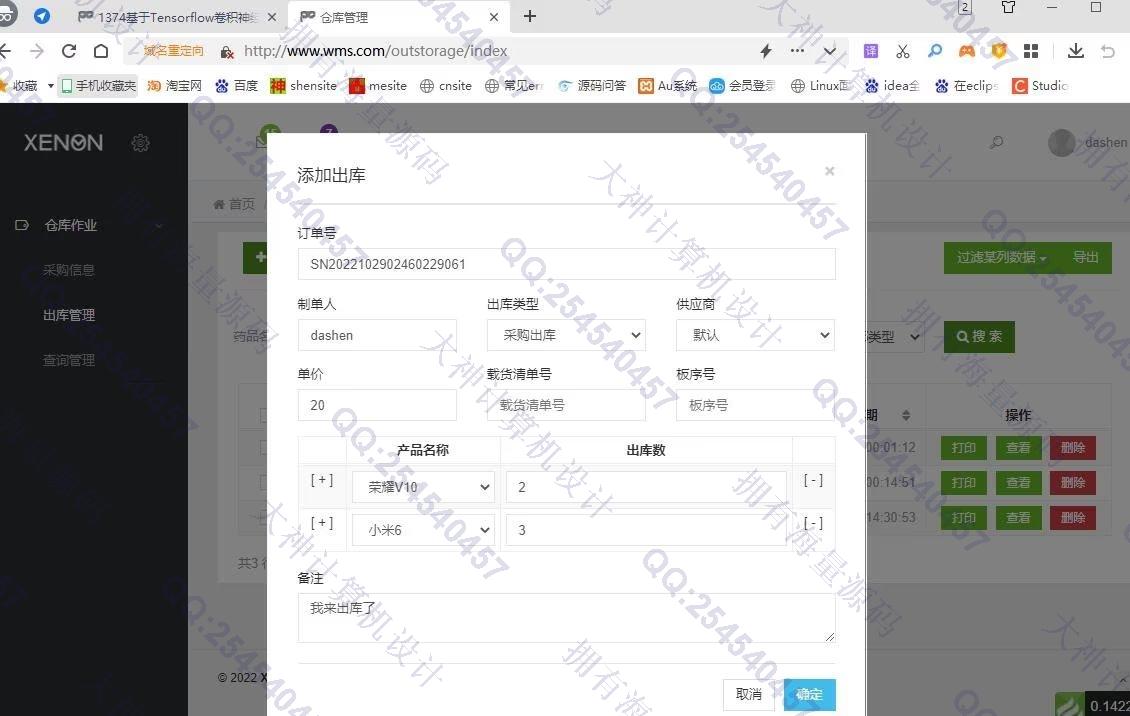The image size is (1130, 716).
Task: Click the 单价 field with value 20
Action: (x=377, y=405)
